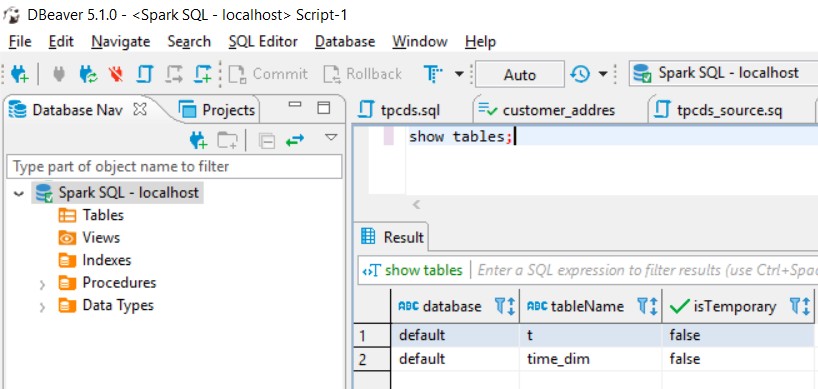Open the Help menu
Viewport: 818px width, 389px height.
tap(480, 42)
